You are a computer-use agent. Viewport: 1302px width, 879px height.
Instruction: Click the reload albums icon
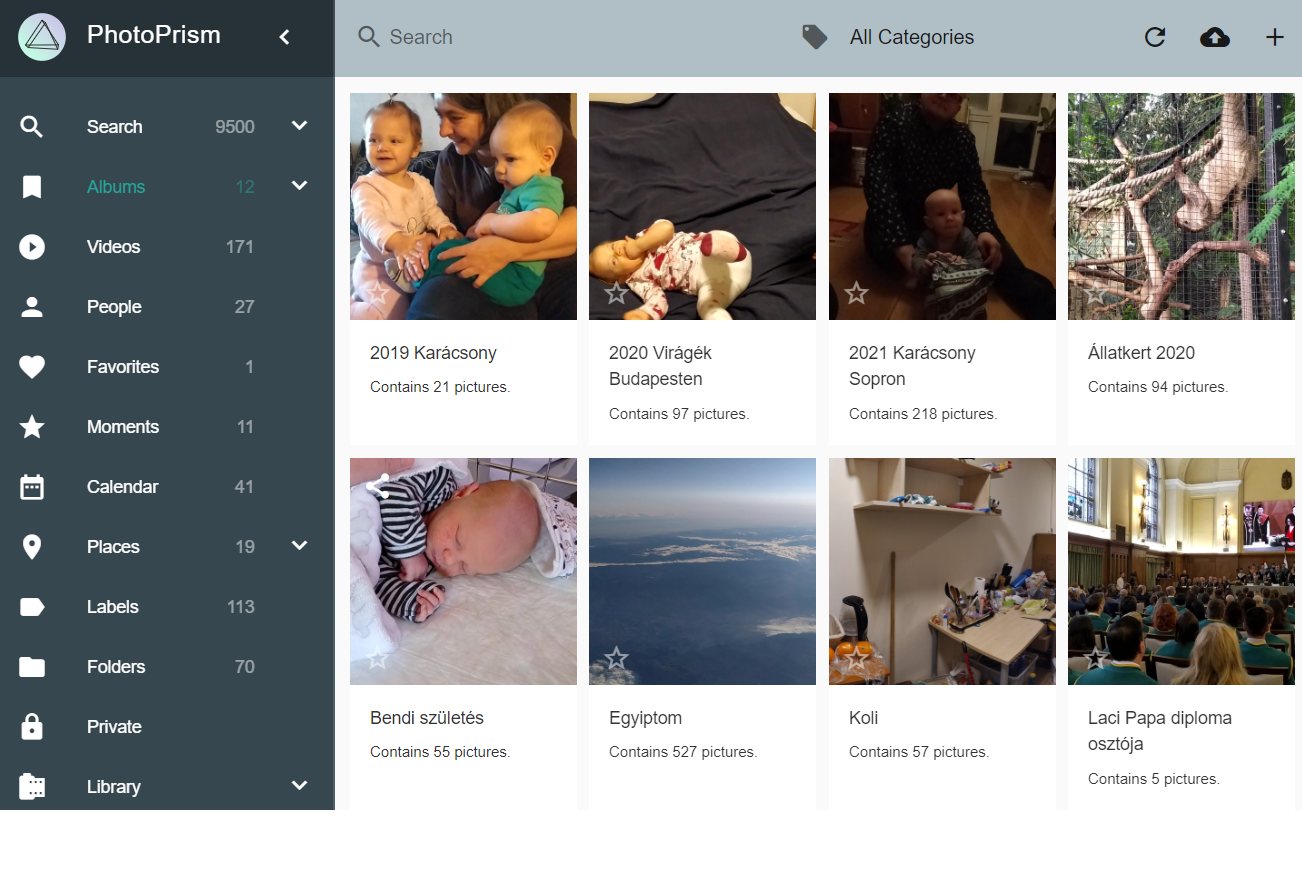[x=1155, y=37]
